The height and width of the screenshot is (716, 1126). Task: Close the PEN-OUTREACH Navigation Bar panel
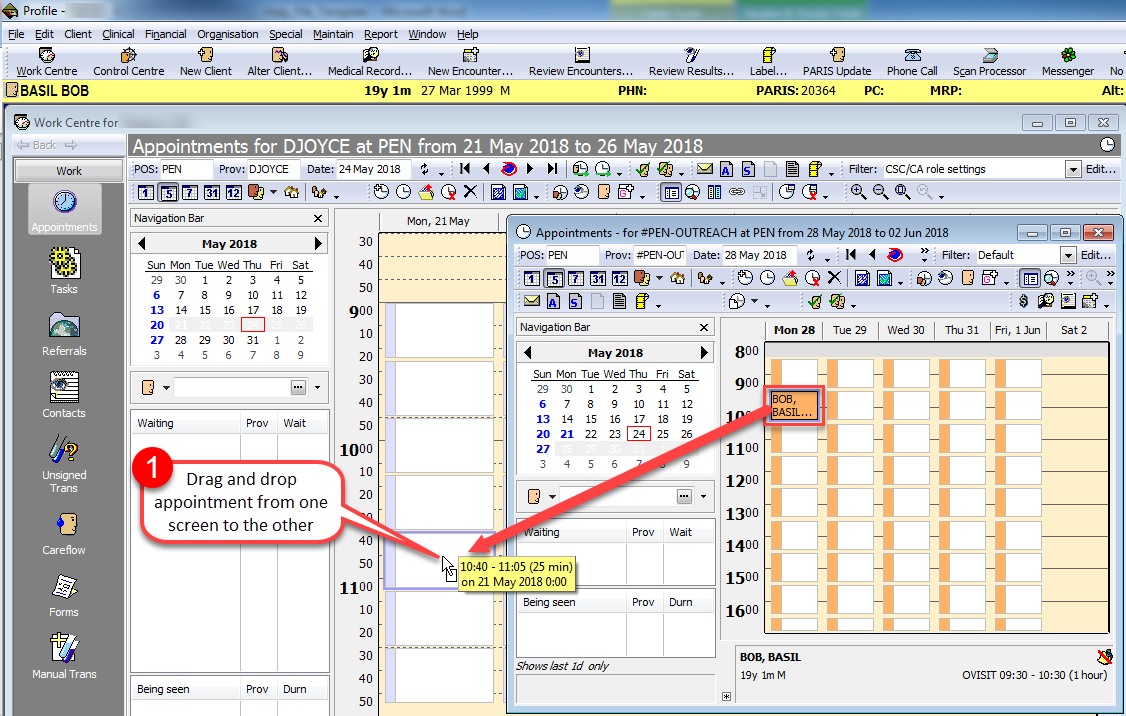pyautogui.click(x=704, y=327)
